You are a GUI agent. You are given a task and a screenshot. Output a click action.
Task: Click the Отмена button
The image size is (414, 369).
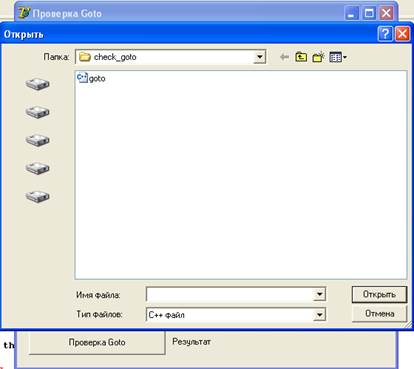pyautogui.click(x=379, y=314)
